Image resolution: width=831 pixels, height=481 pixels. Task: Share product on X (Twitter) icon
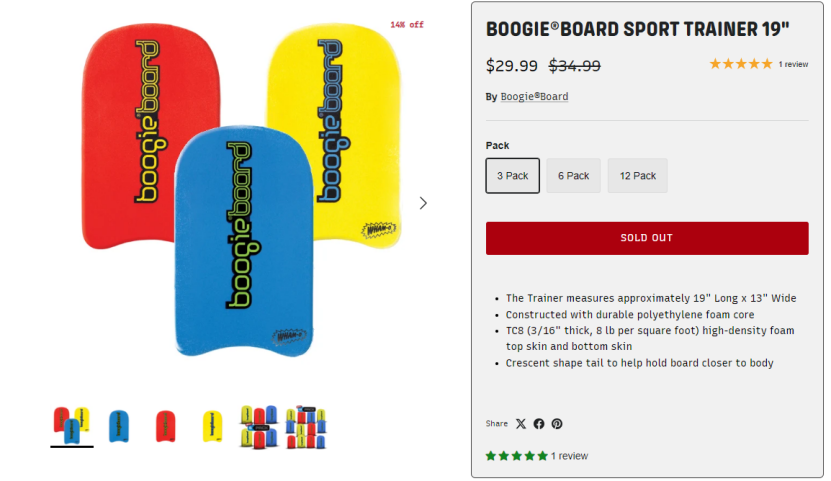[521, 424]
